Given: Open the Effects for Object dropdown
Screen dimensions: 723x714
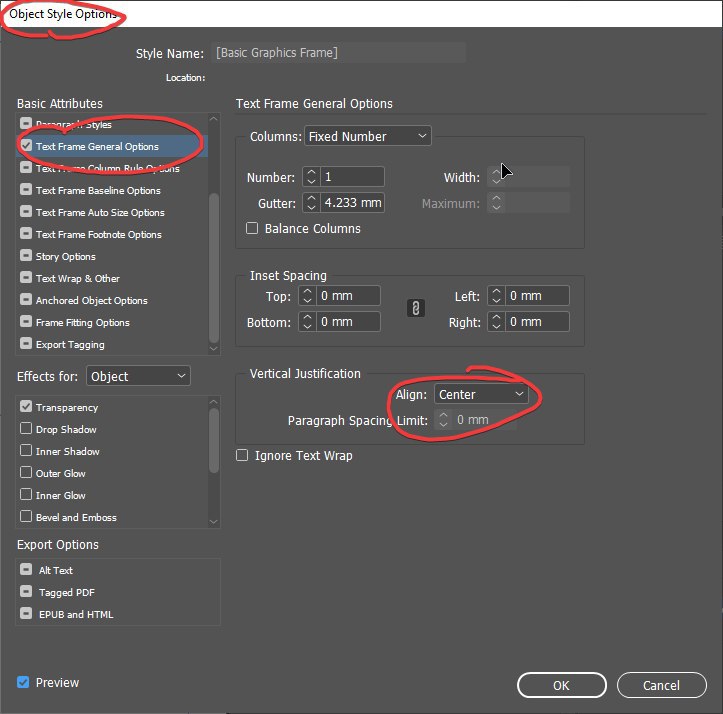Looking at the screenshot, I should click(138, 376).
